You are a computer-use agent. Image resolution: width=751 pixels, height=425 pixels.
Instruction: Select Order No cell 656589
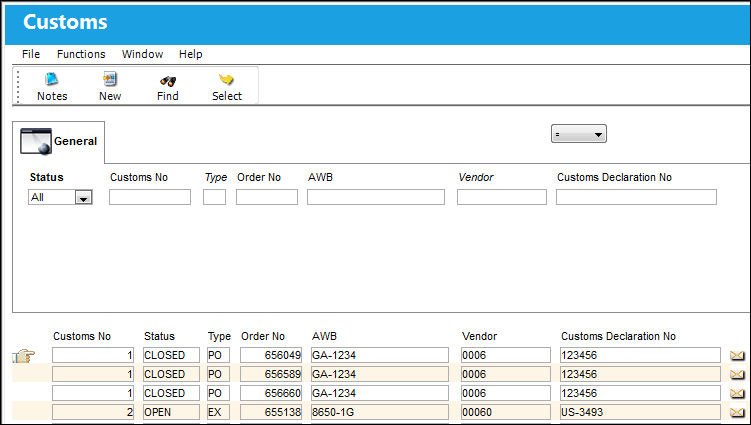tap(271, 374)
